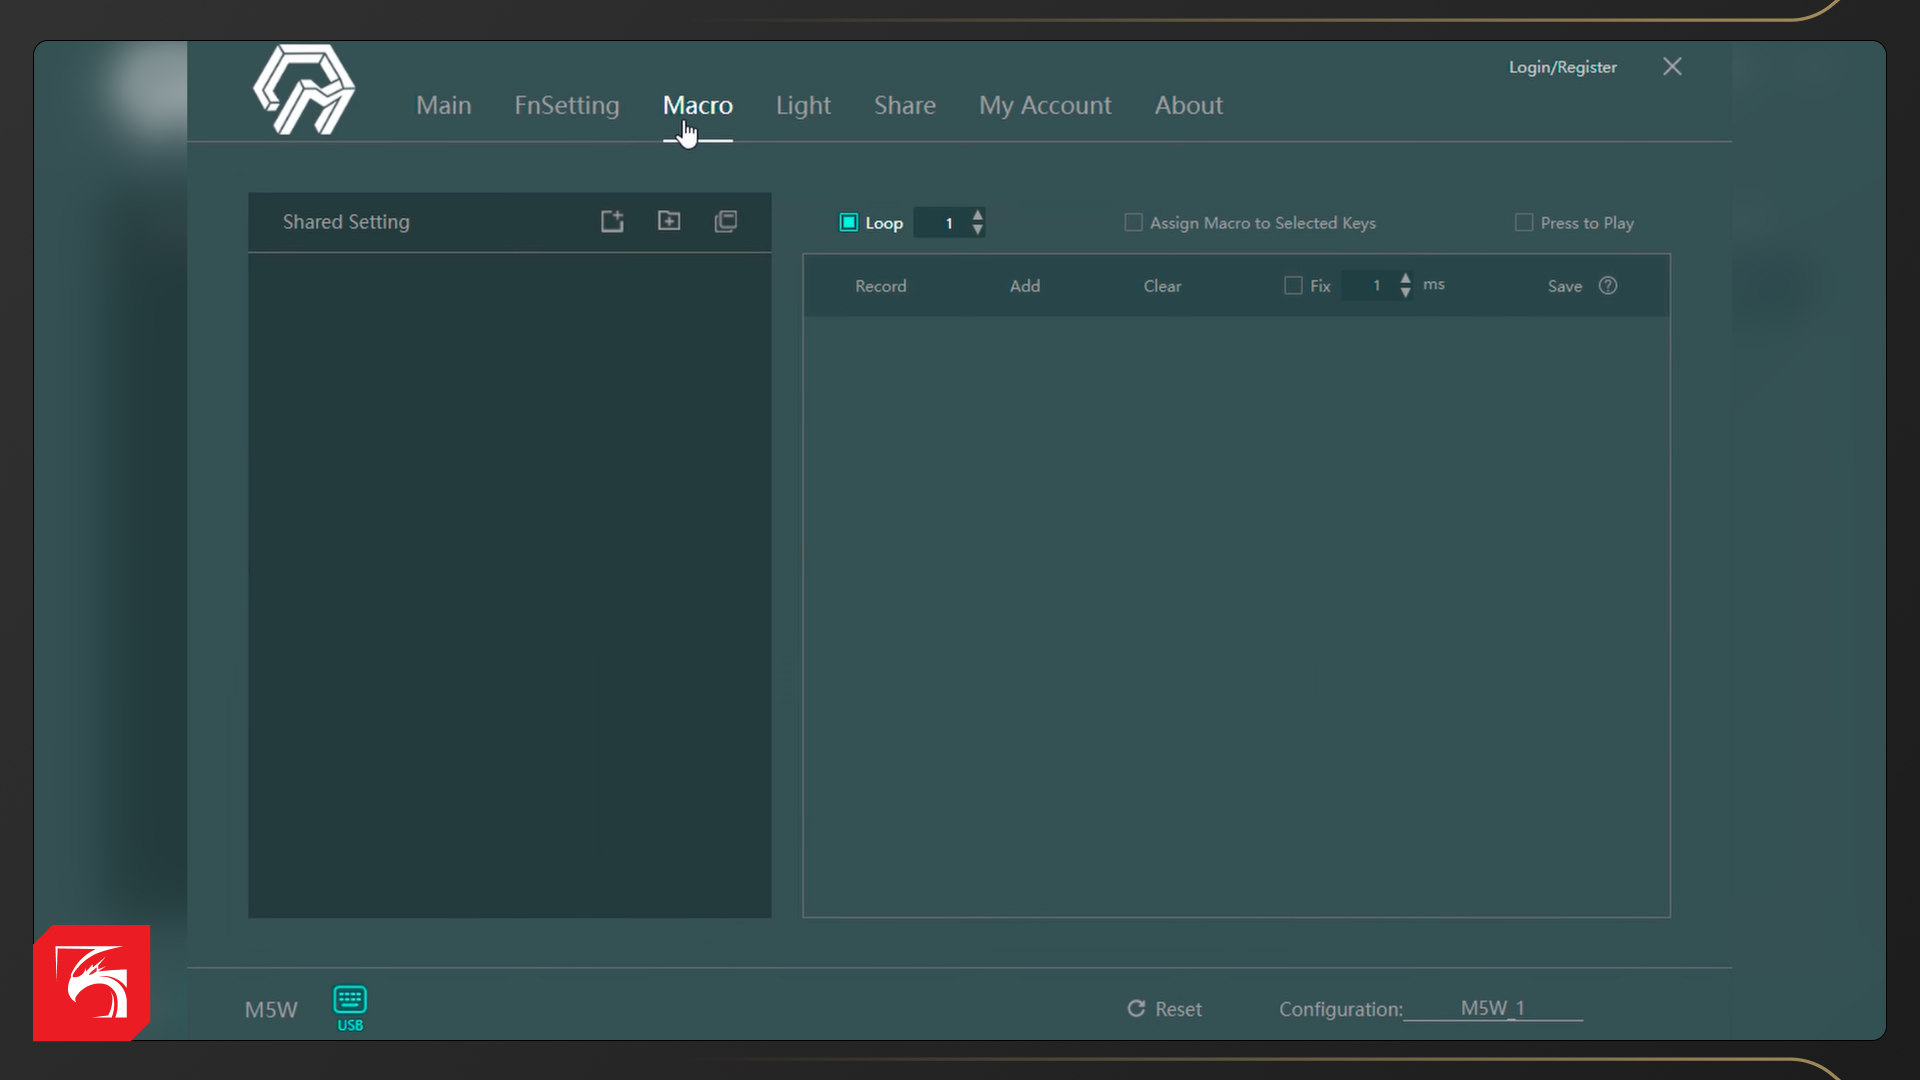Click the help question mark beside Save

click(1608, 286)
